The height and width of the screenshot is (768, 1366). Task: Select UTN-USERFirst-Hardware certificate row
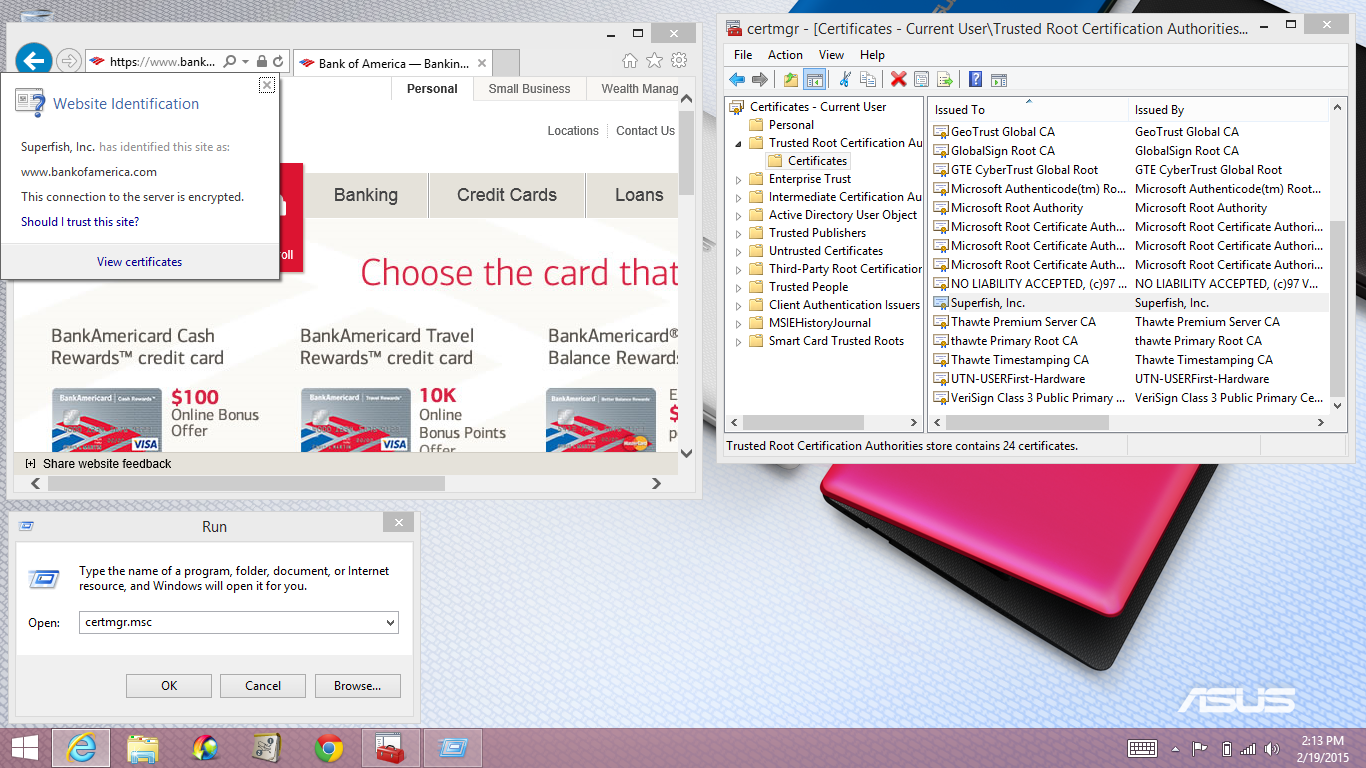(x=1130, y=379)
